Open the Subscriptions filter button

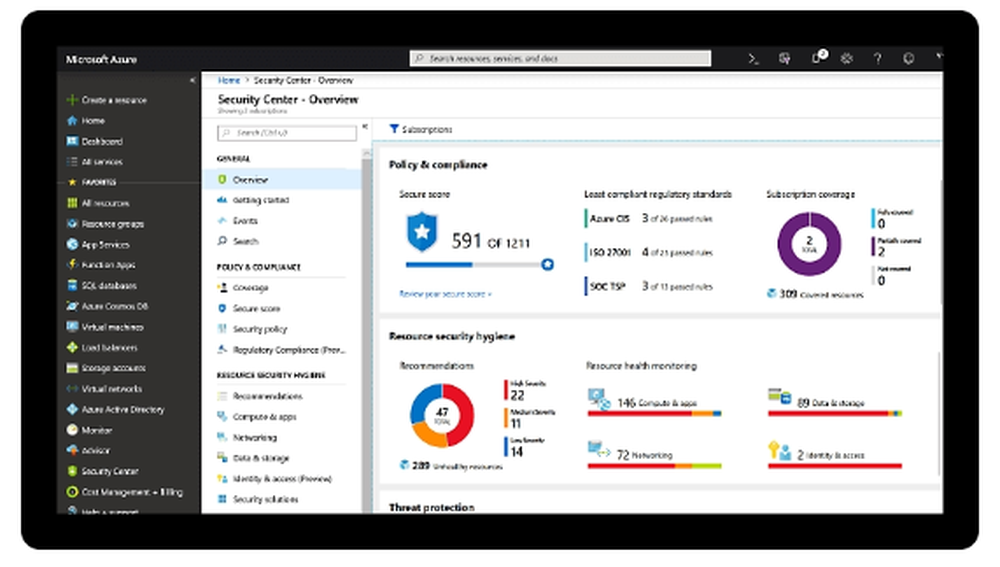(421, 129)
